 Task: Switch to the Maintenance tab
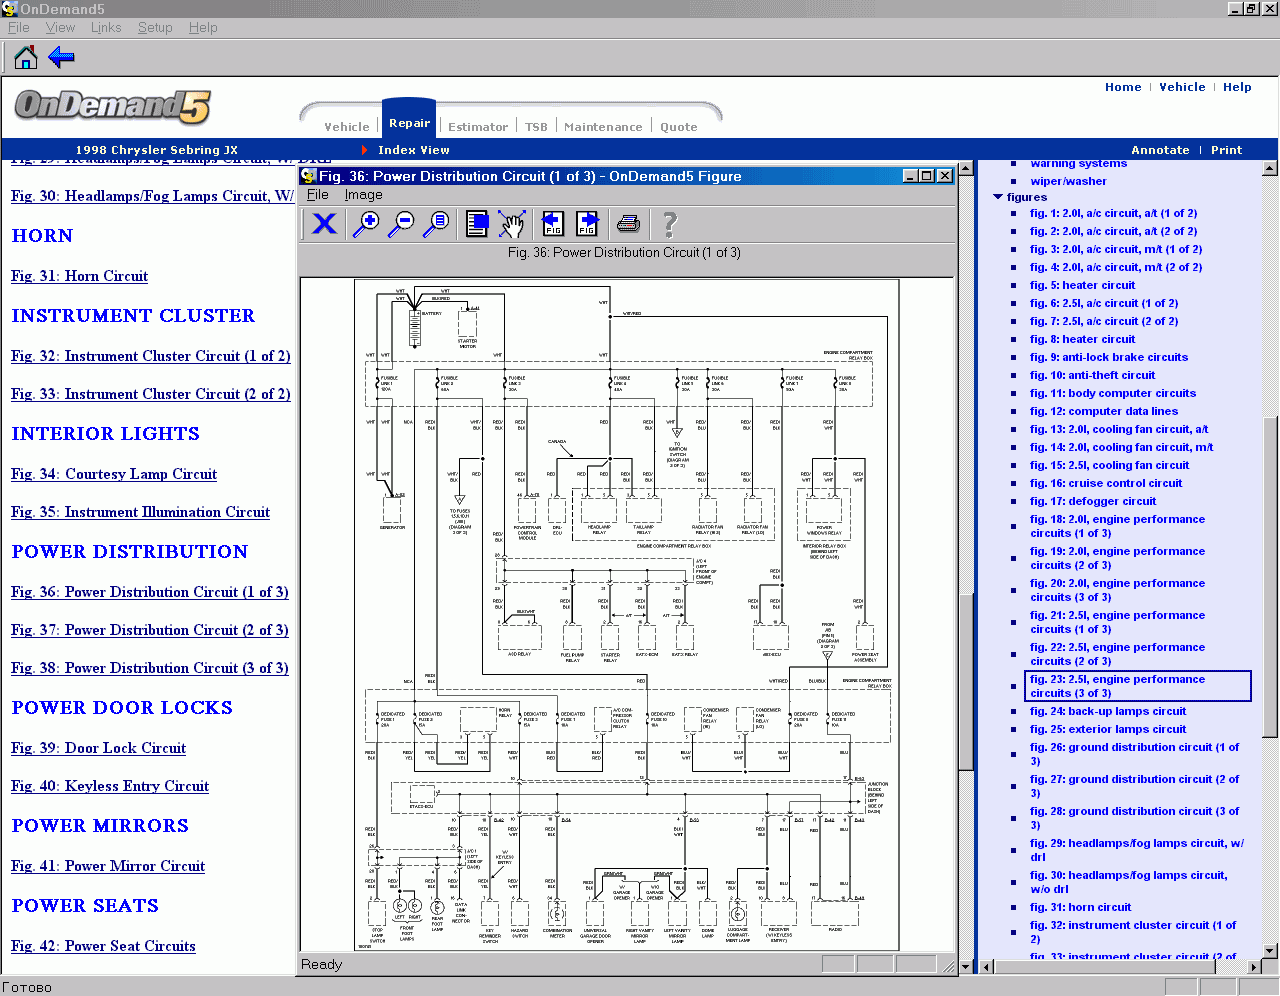pyautogui.click(x=603, y=127)
